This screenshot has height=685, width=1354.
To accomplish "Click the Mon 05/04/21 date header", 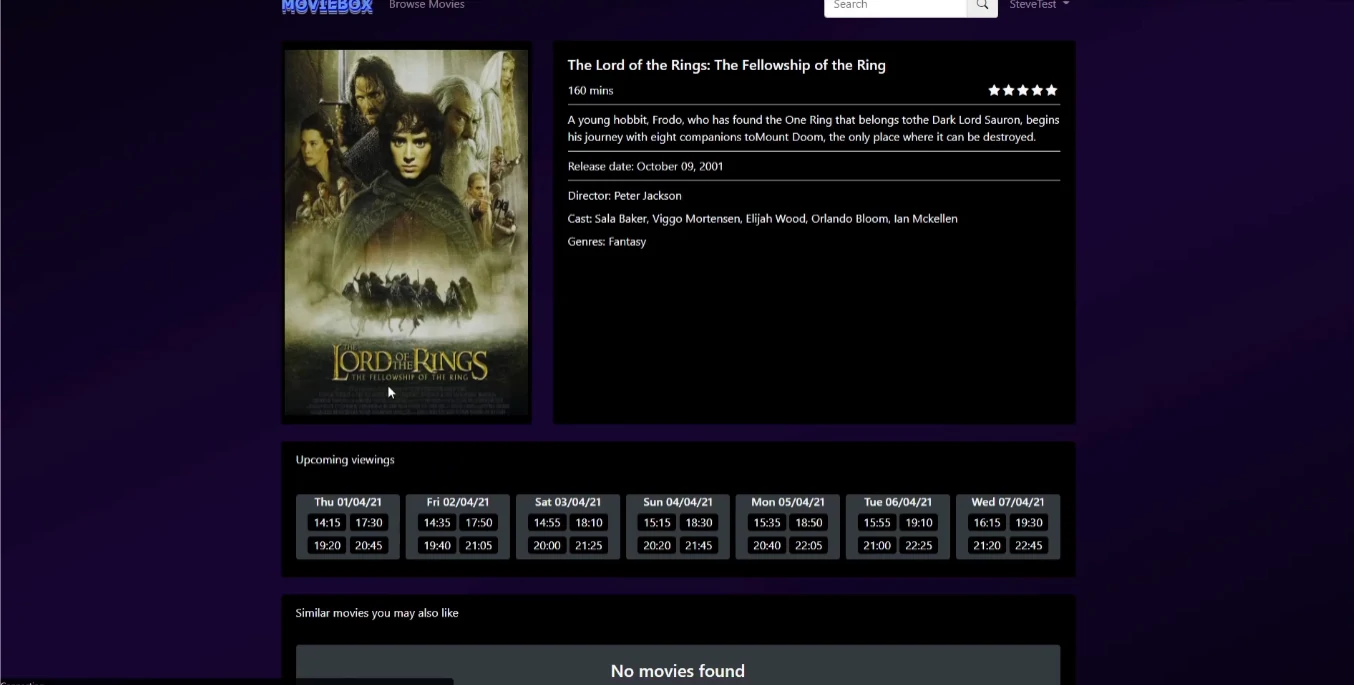I will click(788, 502).
